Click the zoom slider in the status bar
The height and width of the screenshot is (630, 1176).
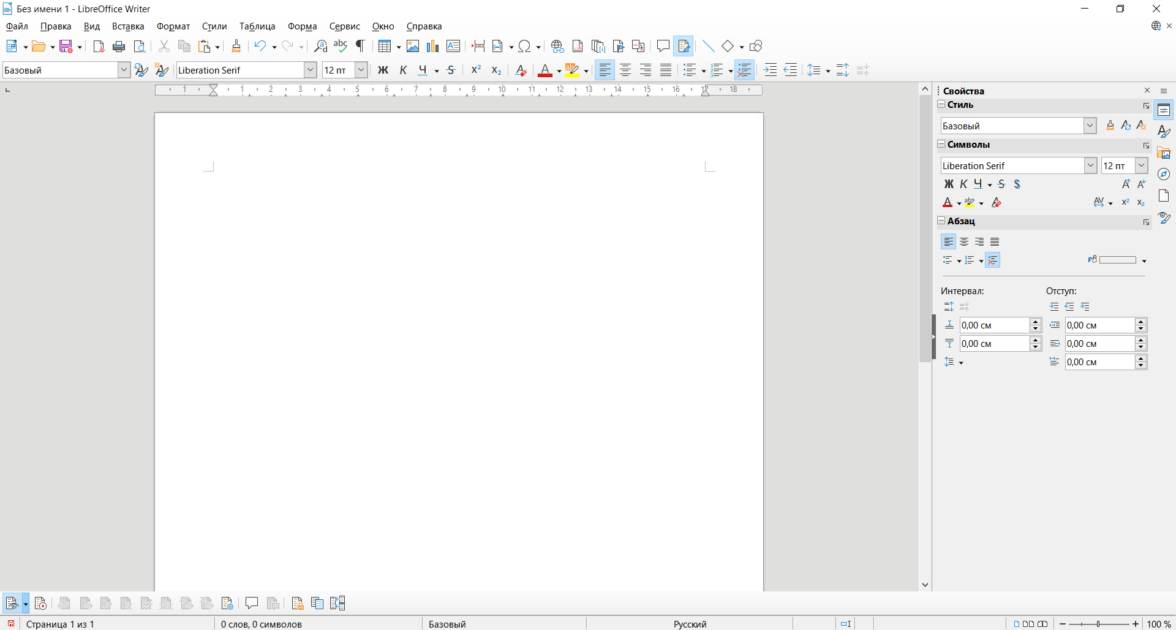click(x=1098, y=624)
